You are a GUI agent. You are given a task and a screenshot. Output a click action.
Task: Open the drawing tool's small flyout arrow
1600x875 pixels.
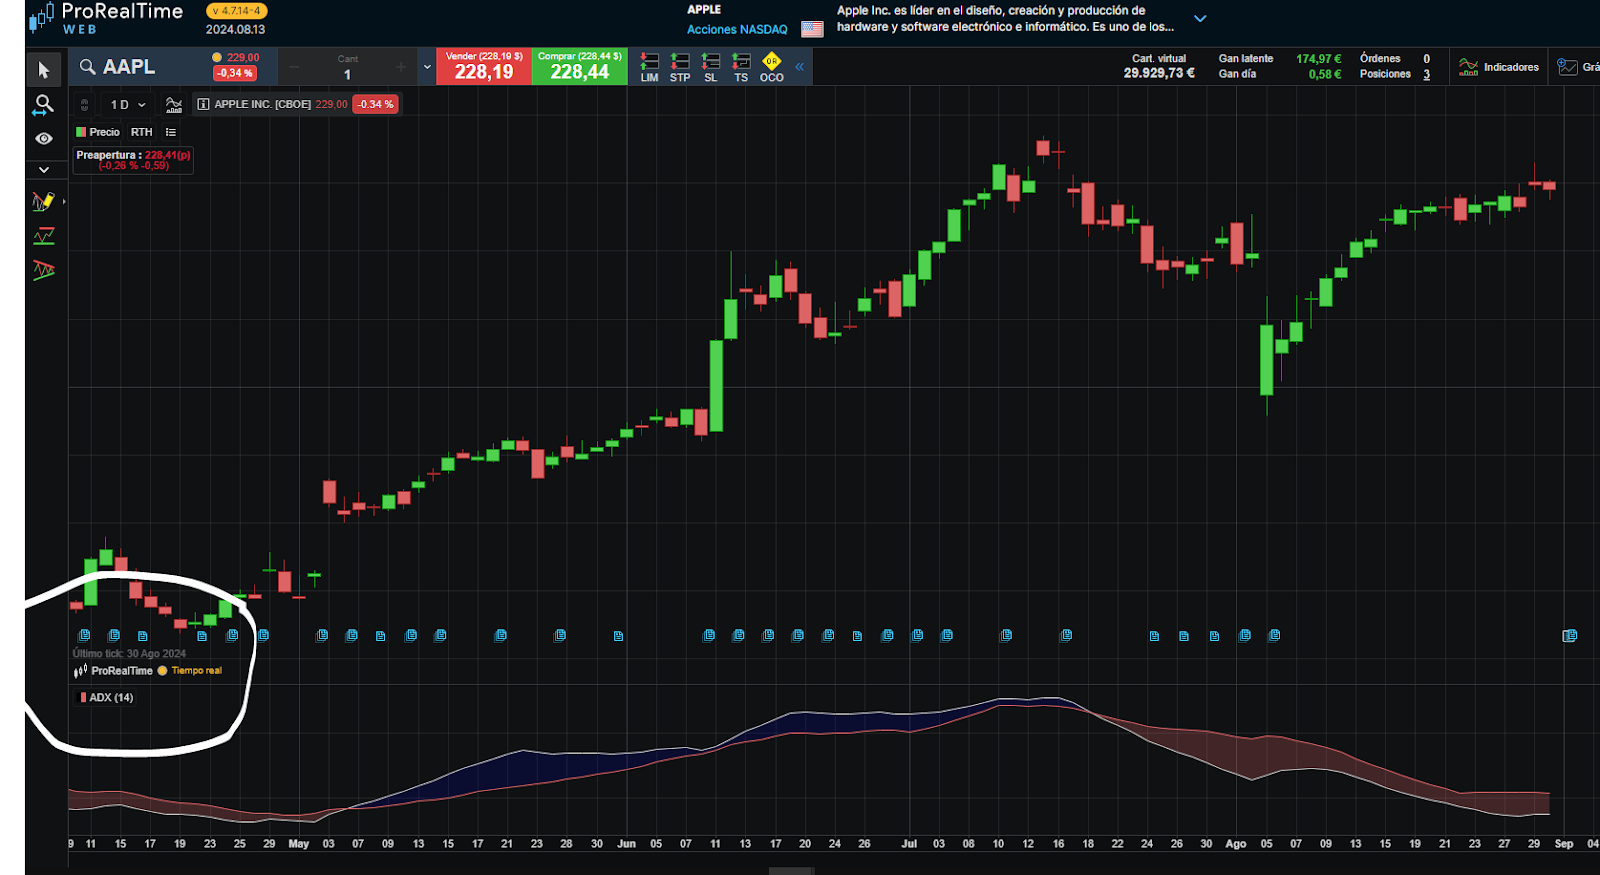click(x=64, y=202)
